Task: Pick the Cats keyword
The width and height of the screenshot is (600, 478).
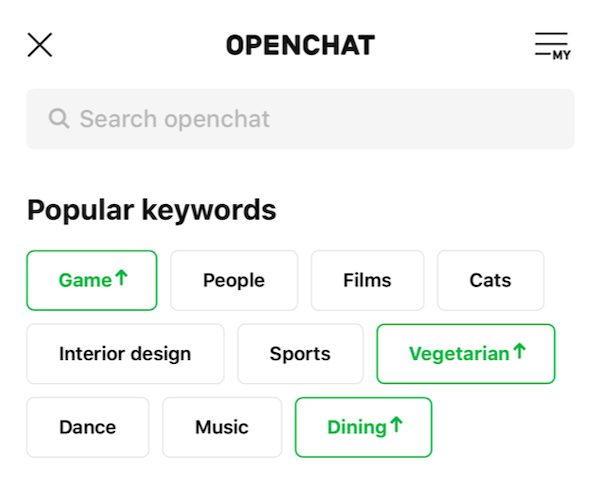Action: click(x=490, y=280)
